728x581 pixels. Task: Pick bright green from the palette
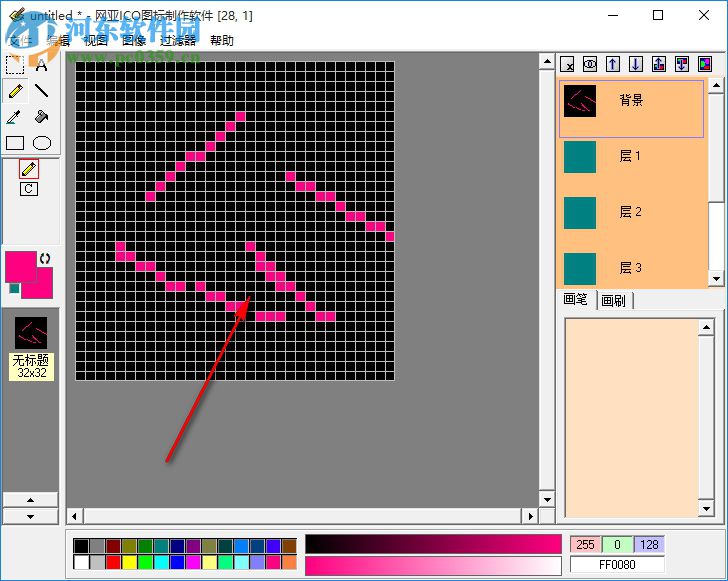click(x=145, y=562)
